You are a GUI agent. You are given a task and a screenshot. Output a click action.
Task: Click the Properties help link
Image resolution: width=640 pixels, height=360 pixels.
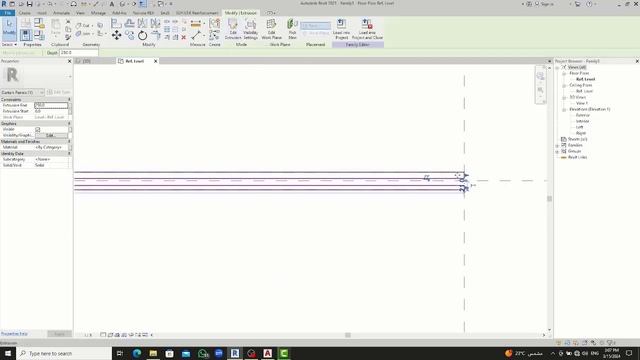tap(14, 334)
